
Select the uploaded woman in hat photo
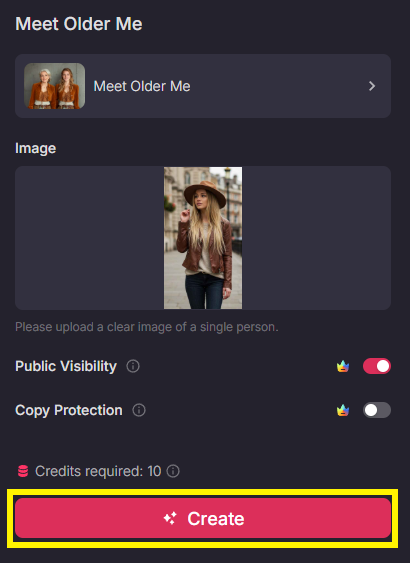click(x=203, y=238)
